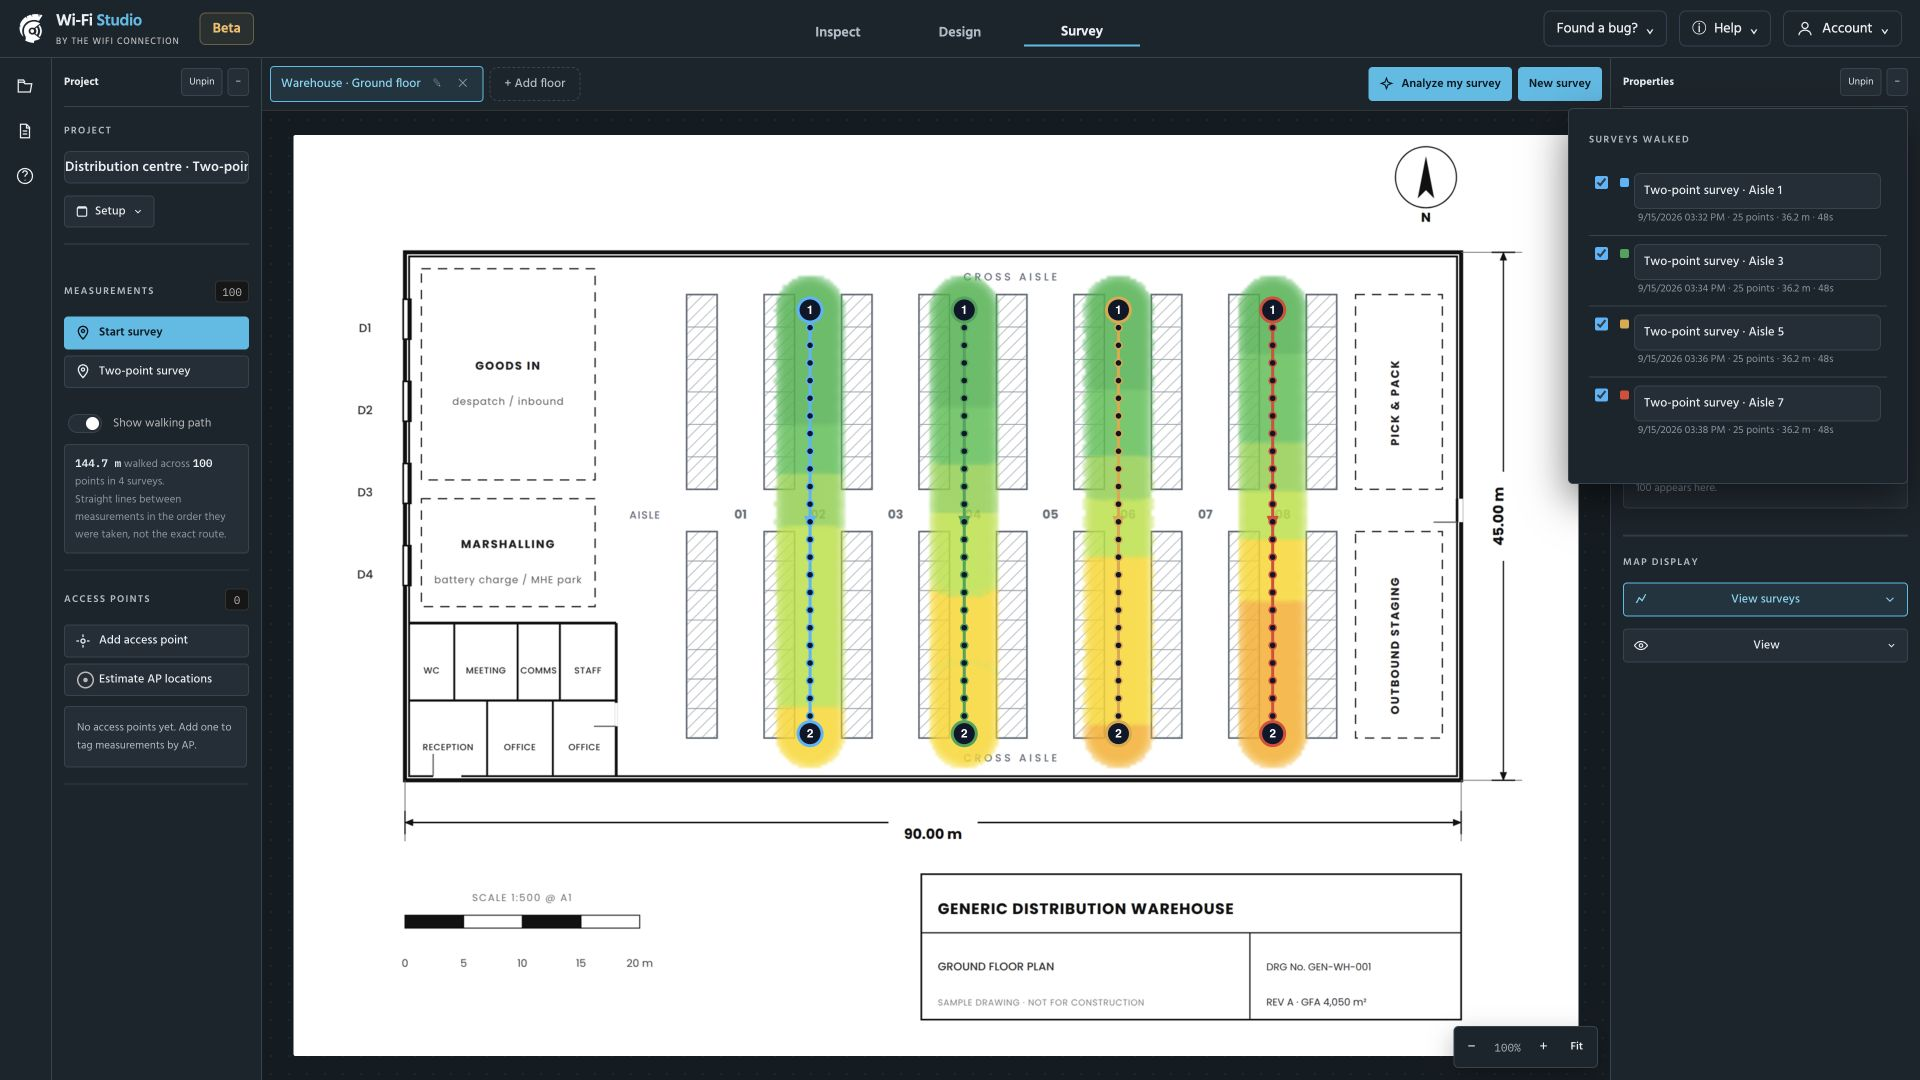Click the Two-point survey button
1920x1080 pixels.
[x=156, y=372]
